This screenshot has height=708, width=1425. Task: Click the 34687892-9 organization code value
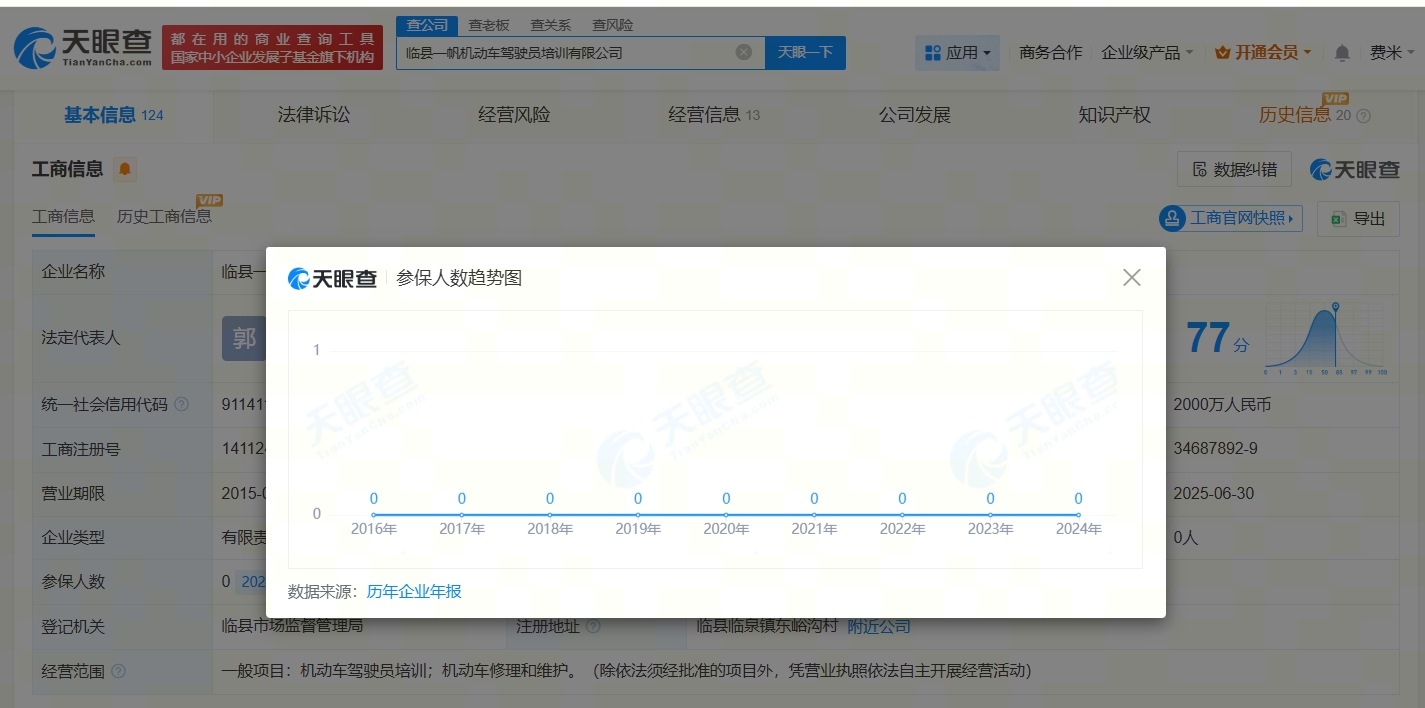click(1216, 449)
